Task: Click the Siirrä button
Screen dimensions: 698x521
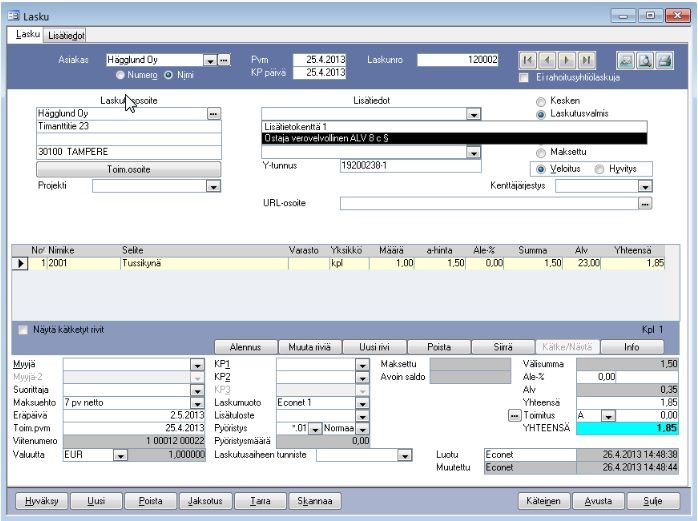Action: [x=503, y=347]
